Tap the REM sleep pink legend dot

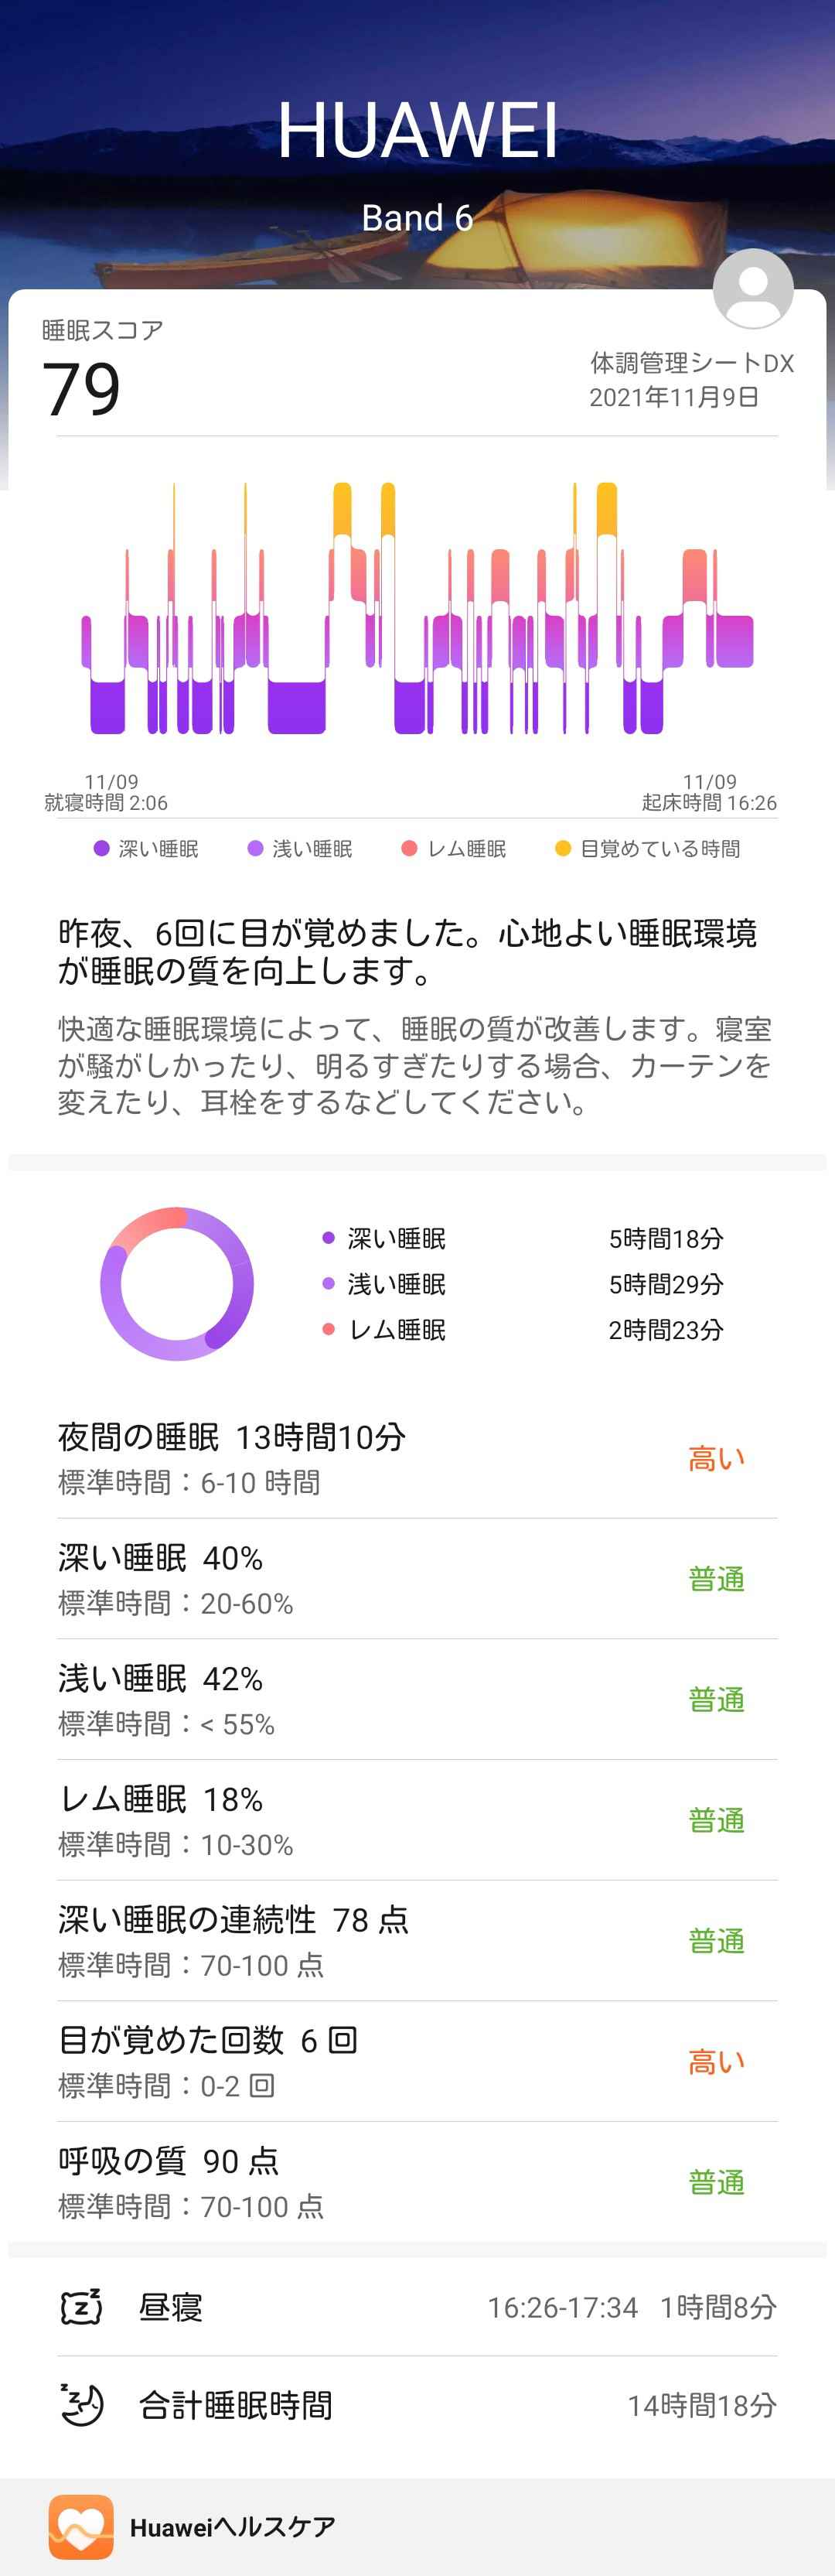click(x=409, y=848)
